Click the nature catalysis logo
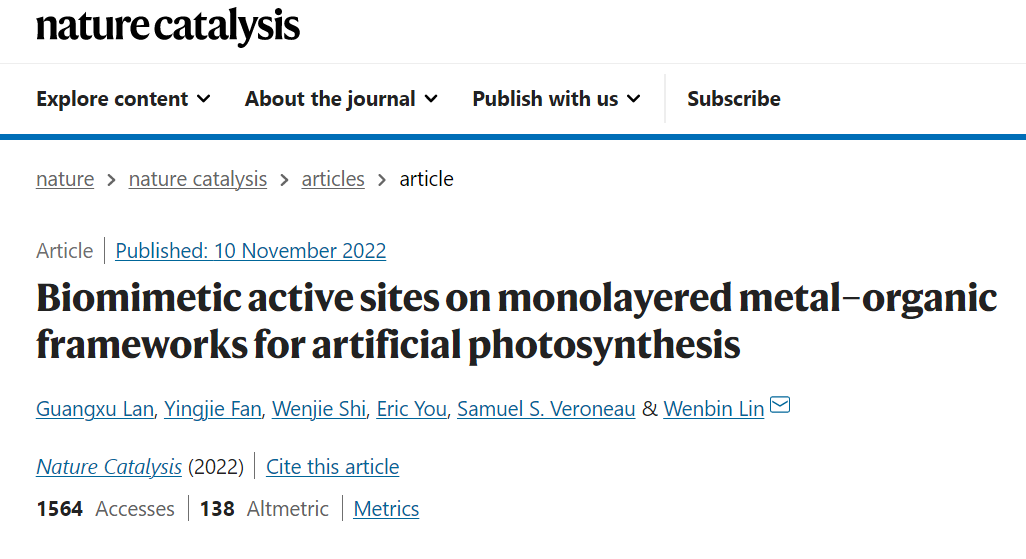Image resolution: width=1026 pixels, height=559 pixels. click(168, 27)
